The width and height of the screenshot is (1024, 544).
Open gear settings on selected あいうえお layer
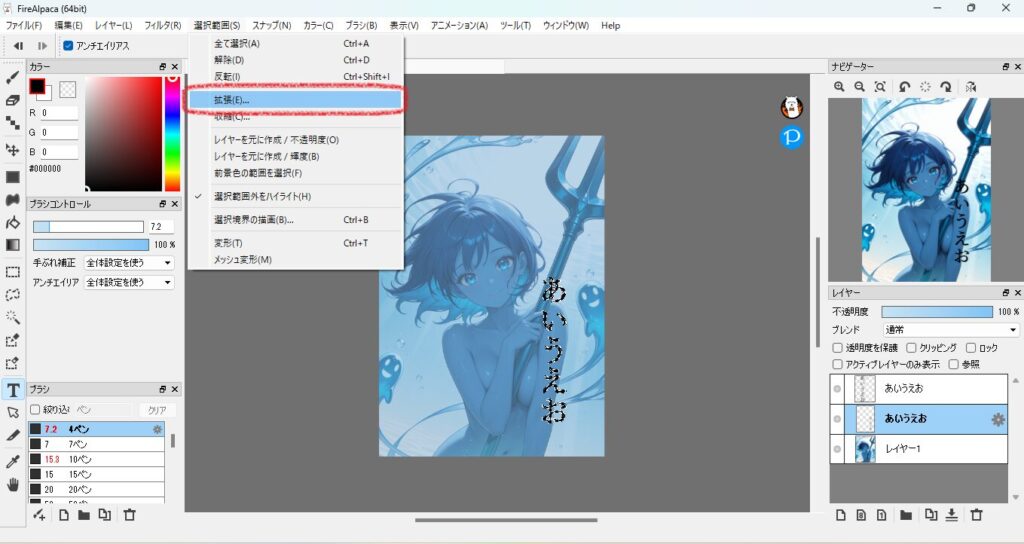tap(997, 419)
